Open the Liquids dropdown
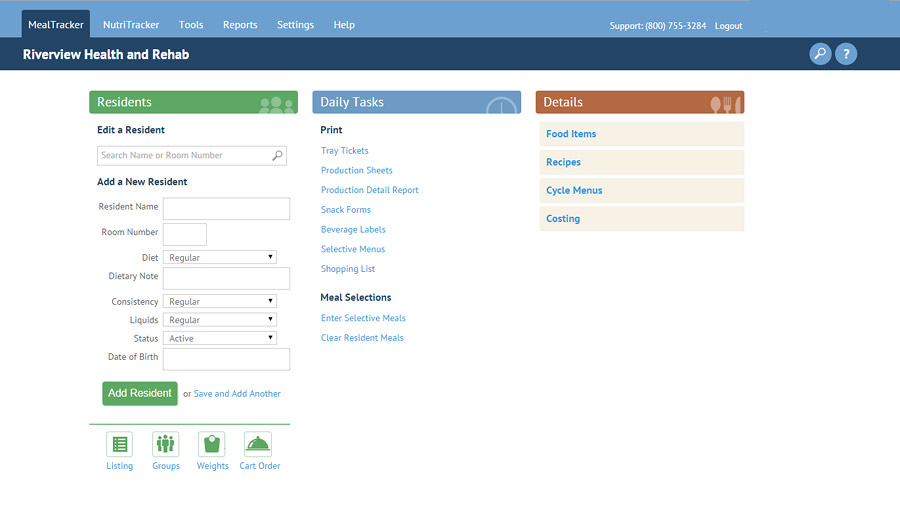The height and width of the screenshot is (509, 900). [220, 320]
